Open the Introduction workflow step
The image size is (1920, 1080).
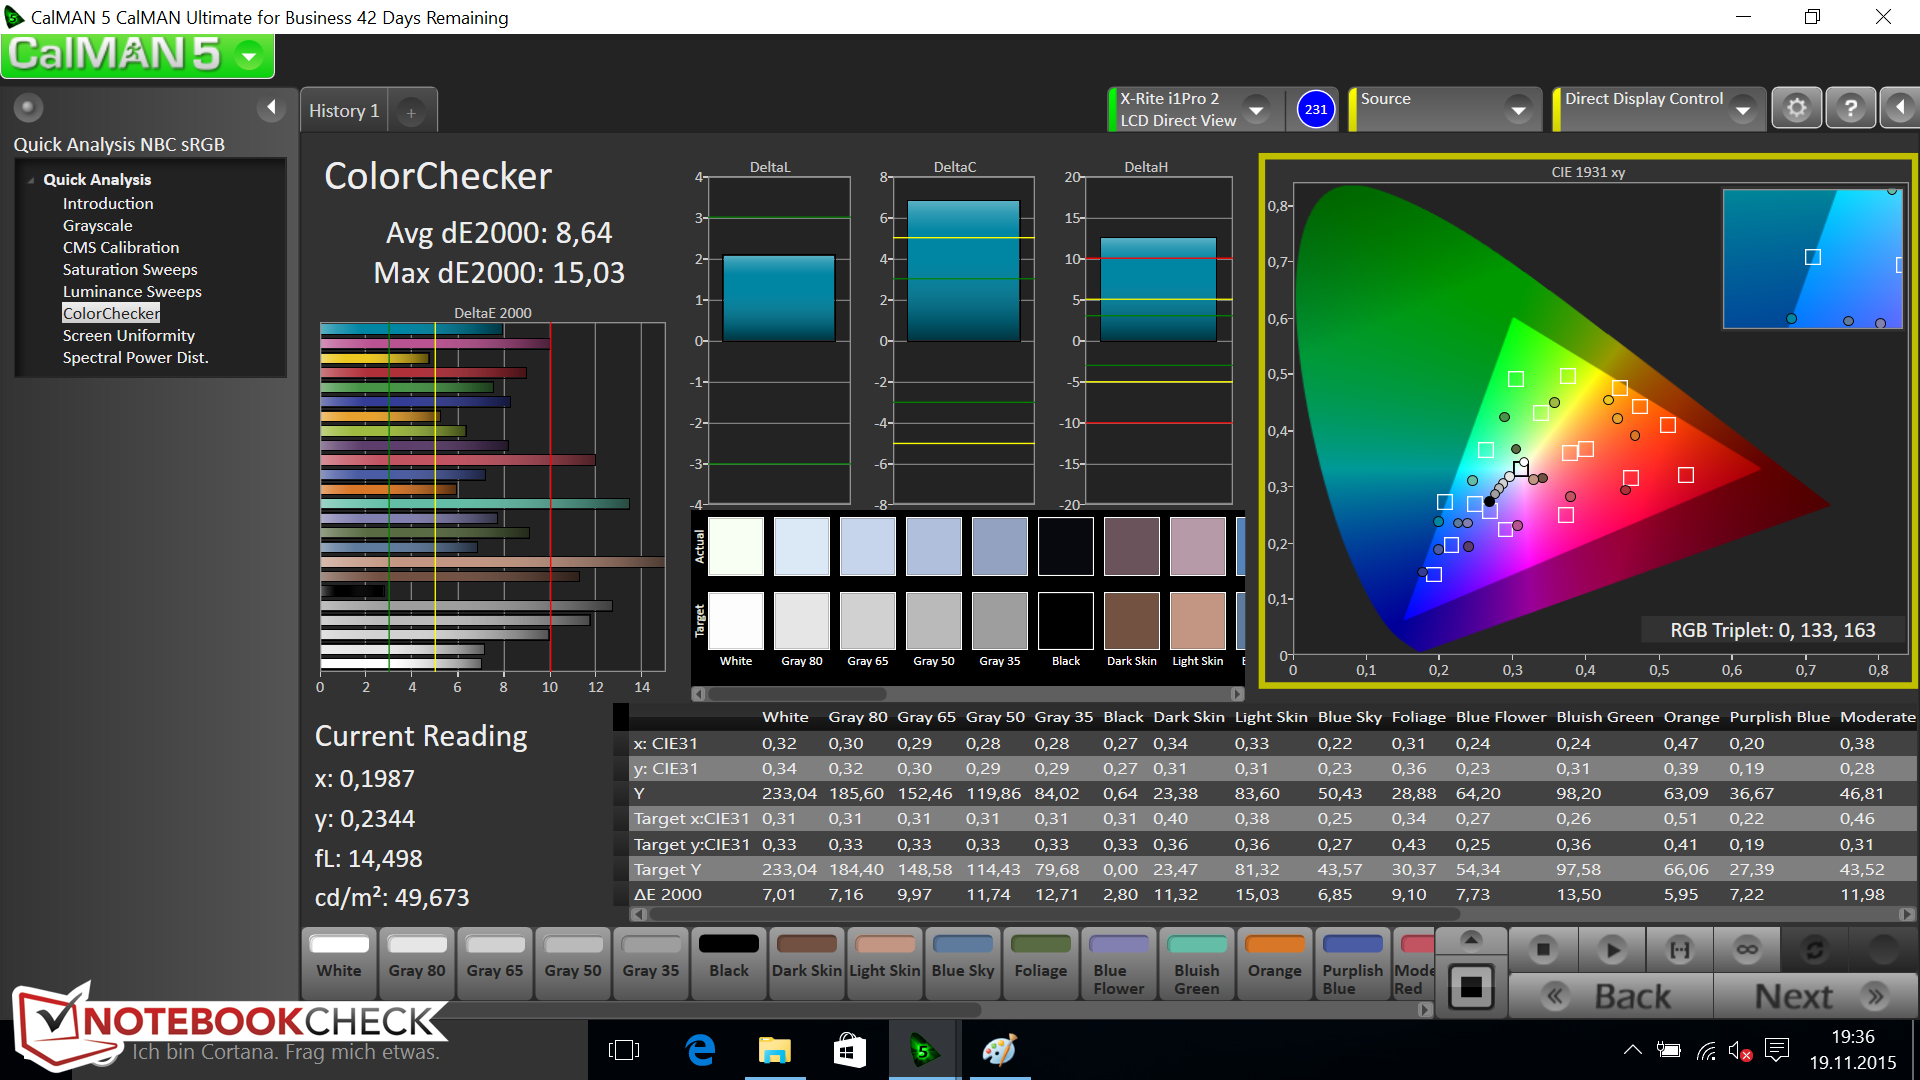(108, 203)
